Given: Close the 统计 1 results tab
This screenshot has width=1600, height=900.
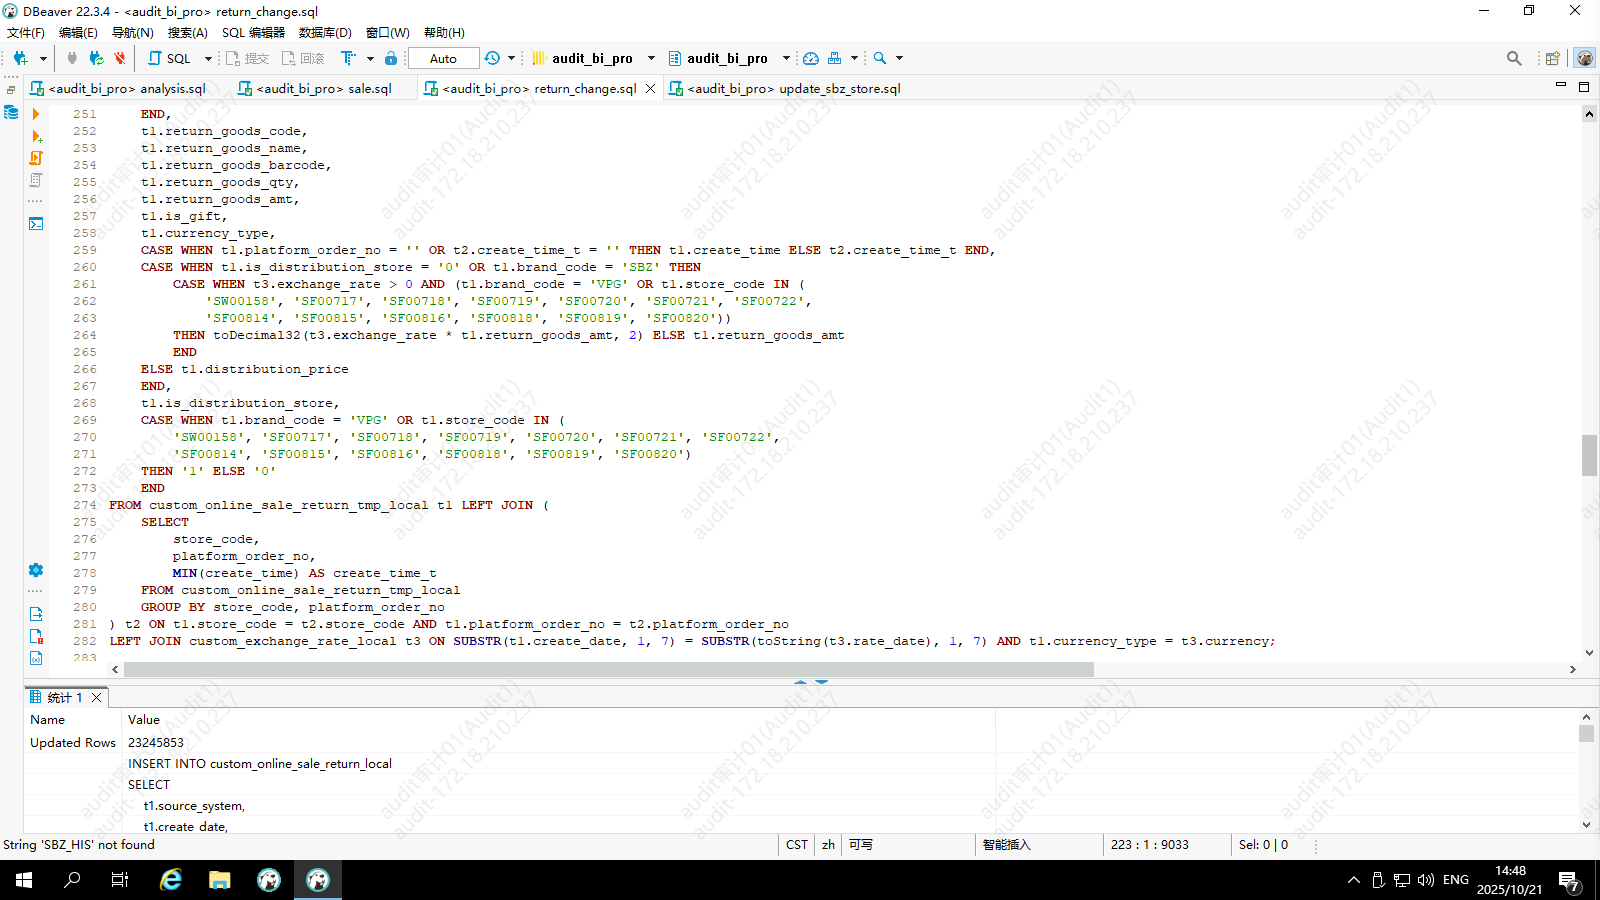Looking at the screenshot, I should 97,697.
